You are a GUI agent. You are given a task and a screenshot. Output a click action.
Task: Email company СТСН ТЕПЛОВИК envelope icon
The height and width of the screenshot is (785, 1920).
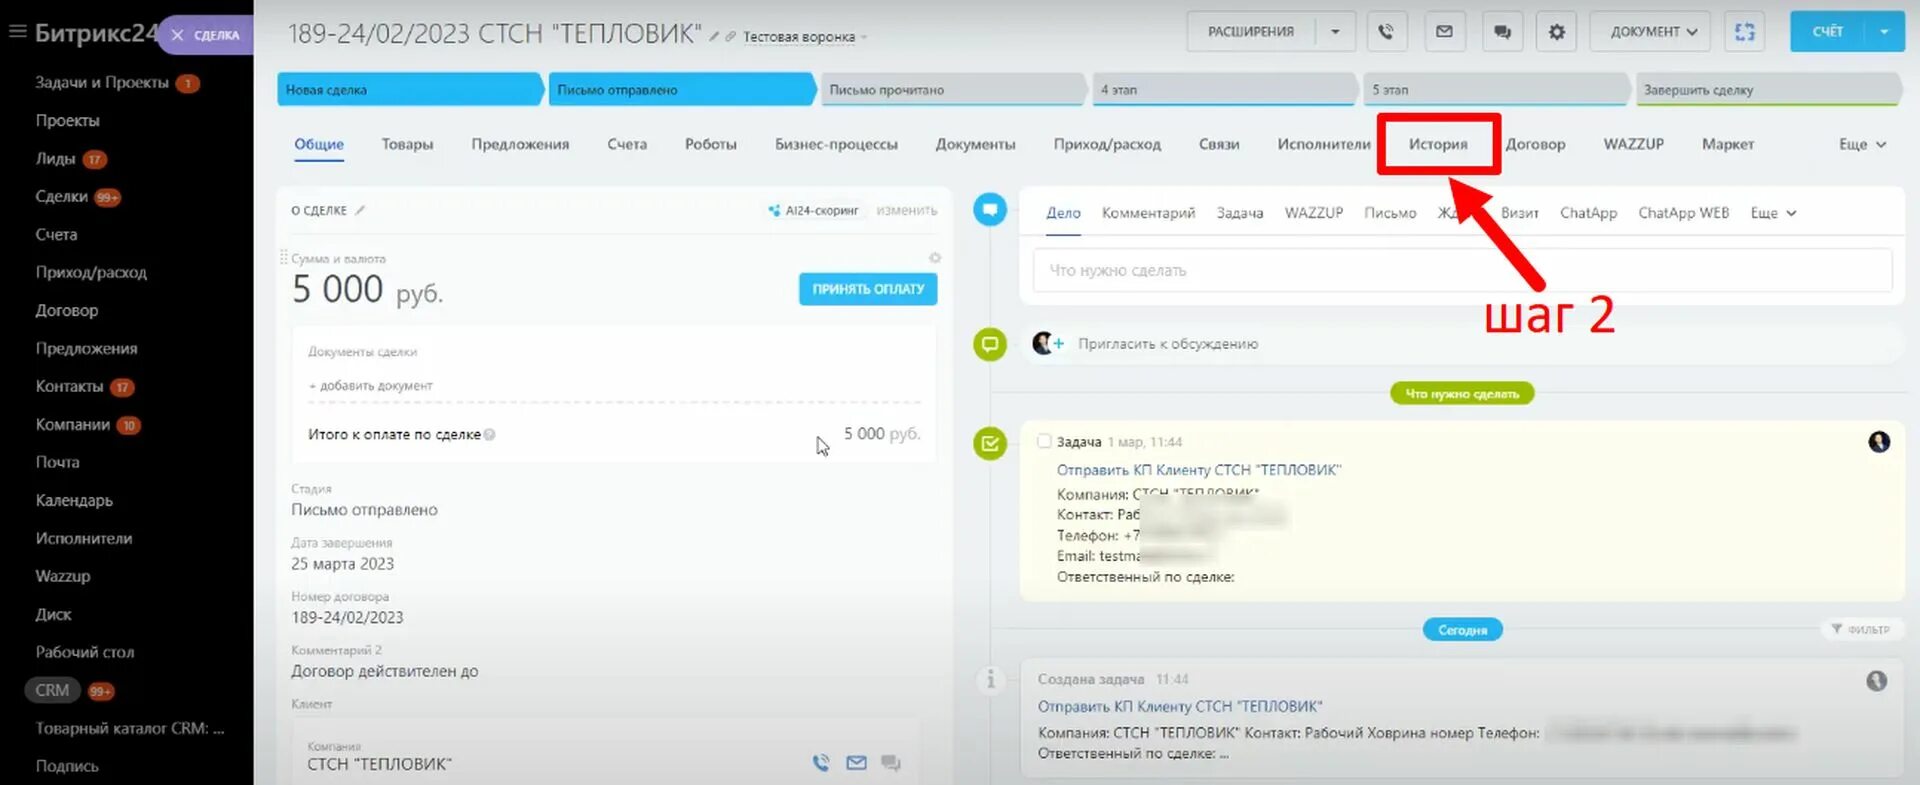tap(856, 763)
